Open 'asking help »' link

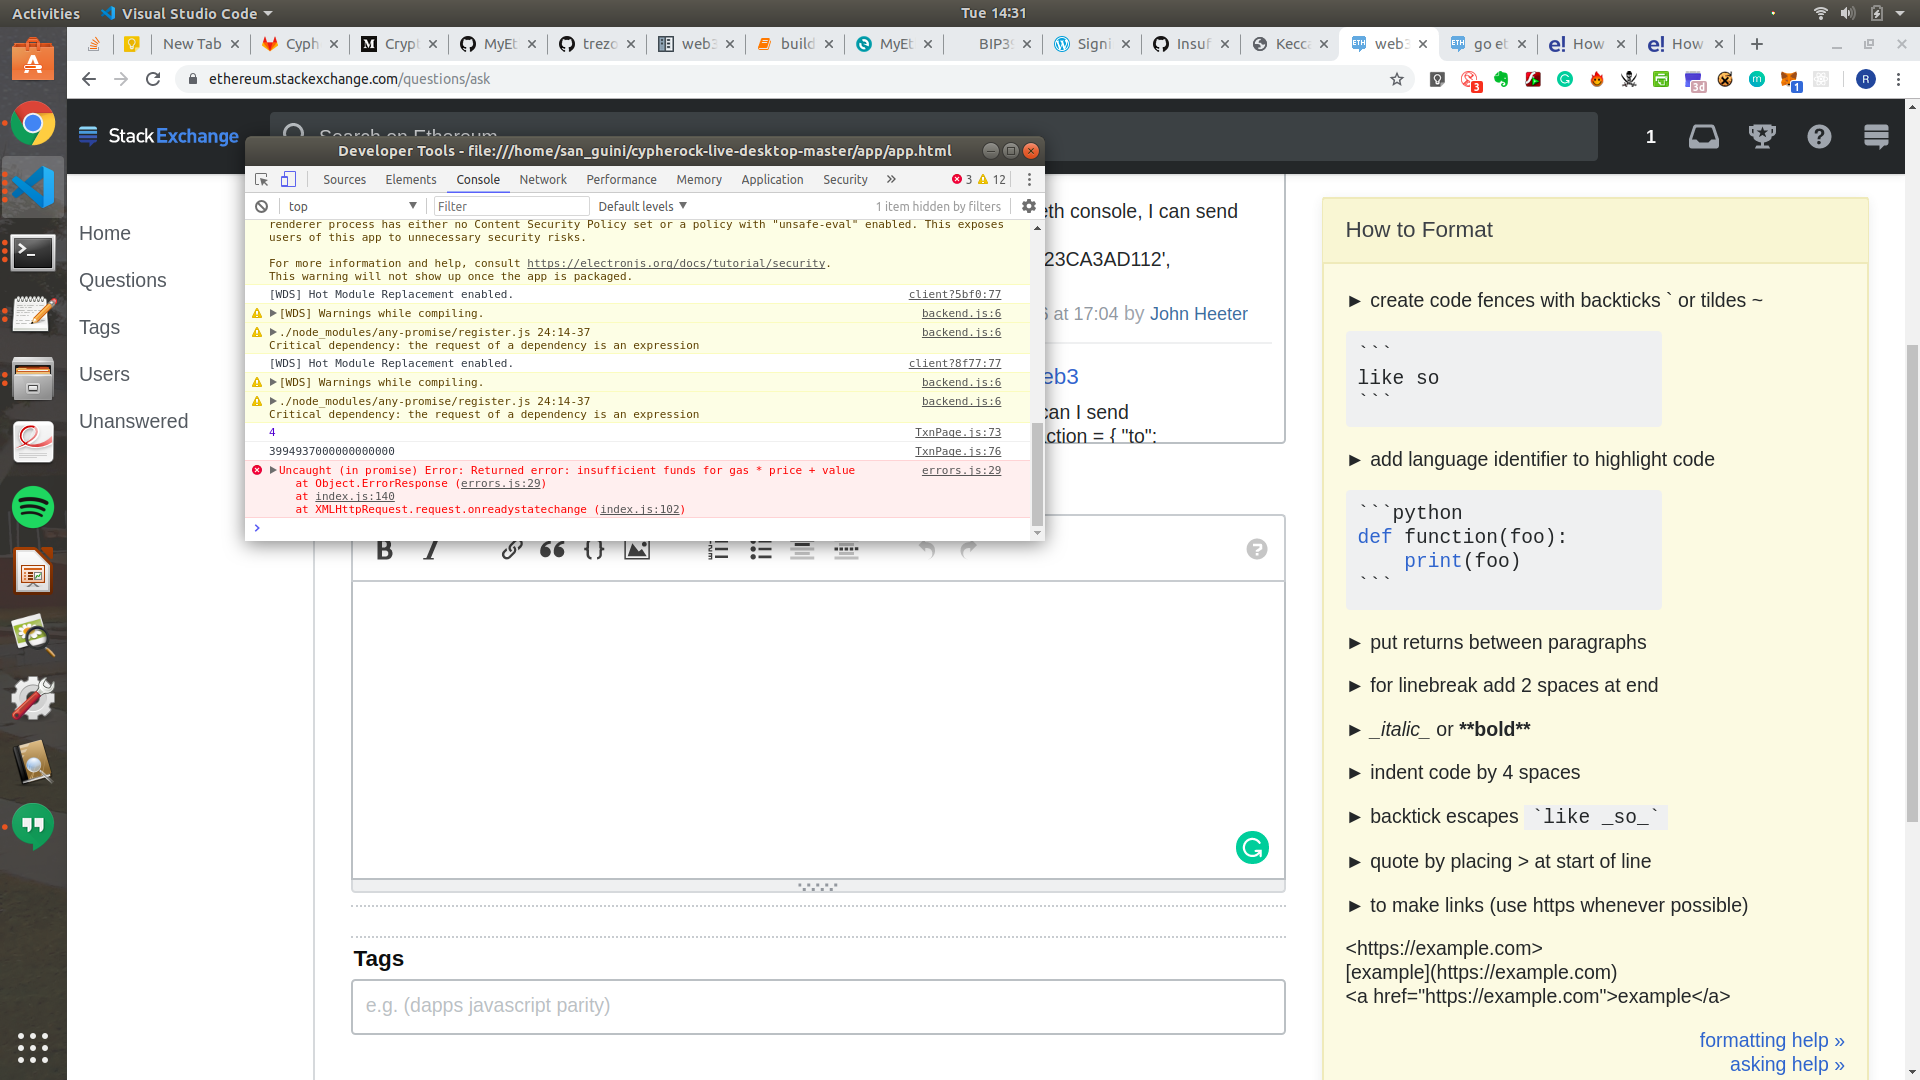1787,1064
